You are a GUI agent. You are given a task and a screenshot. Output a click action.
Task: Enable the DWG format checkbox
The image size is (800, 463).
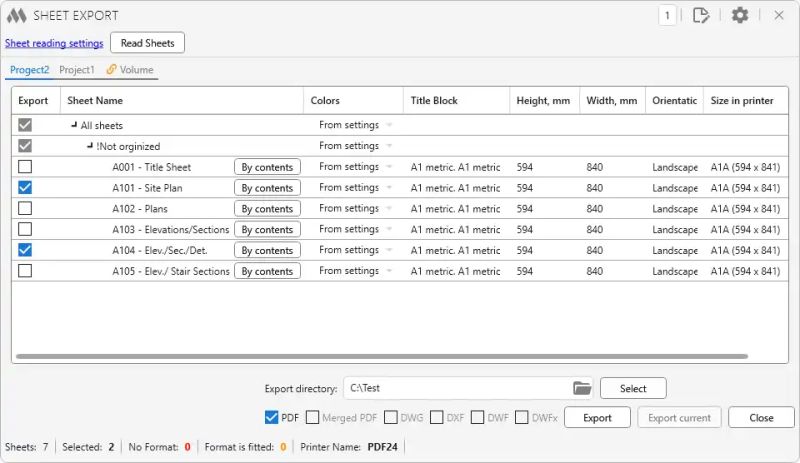391,418
